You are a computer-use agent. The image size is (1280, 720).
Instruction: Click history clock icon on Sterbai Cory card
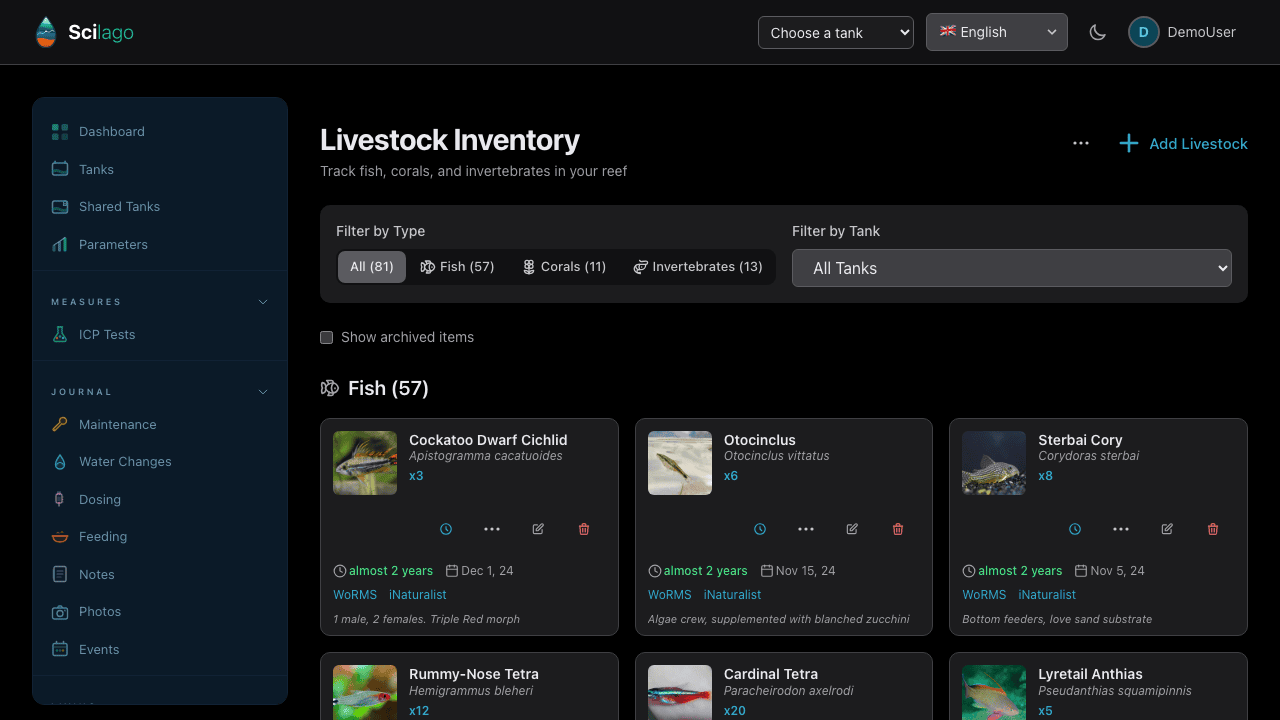[1075, 529]
